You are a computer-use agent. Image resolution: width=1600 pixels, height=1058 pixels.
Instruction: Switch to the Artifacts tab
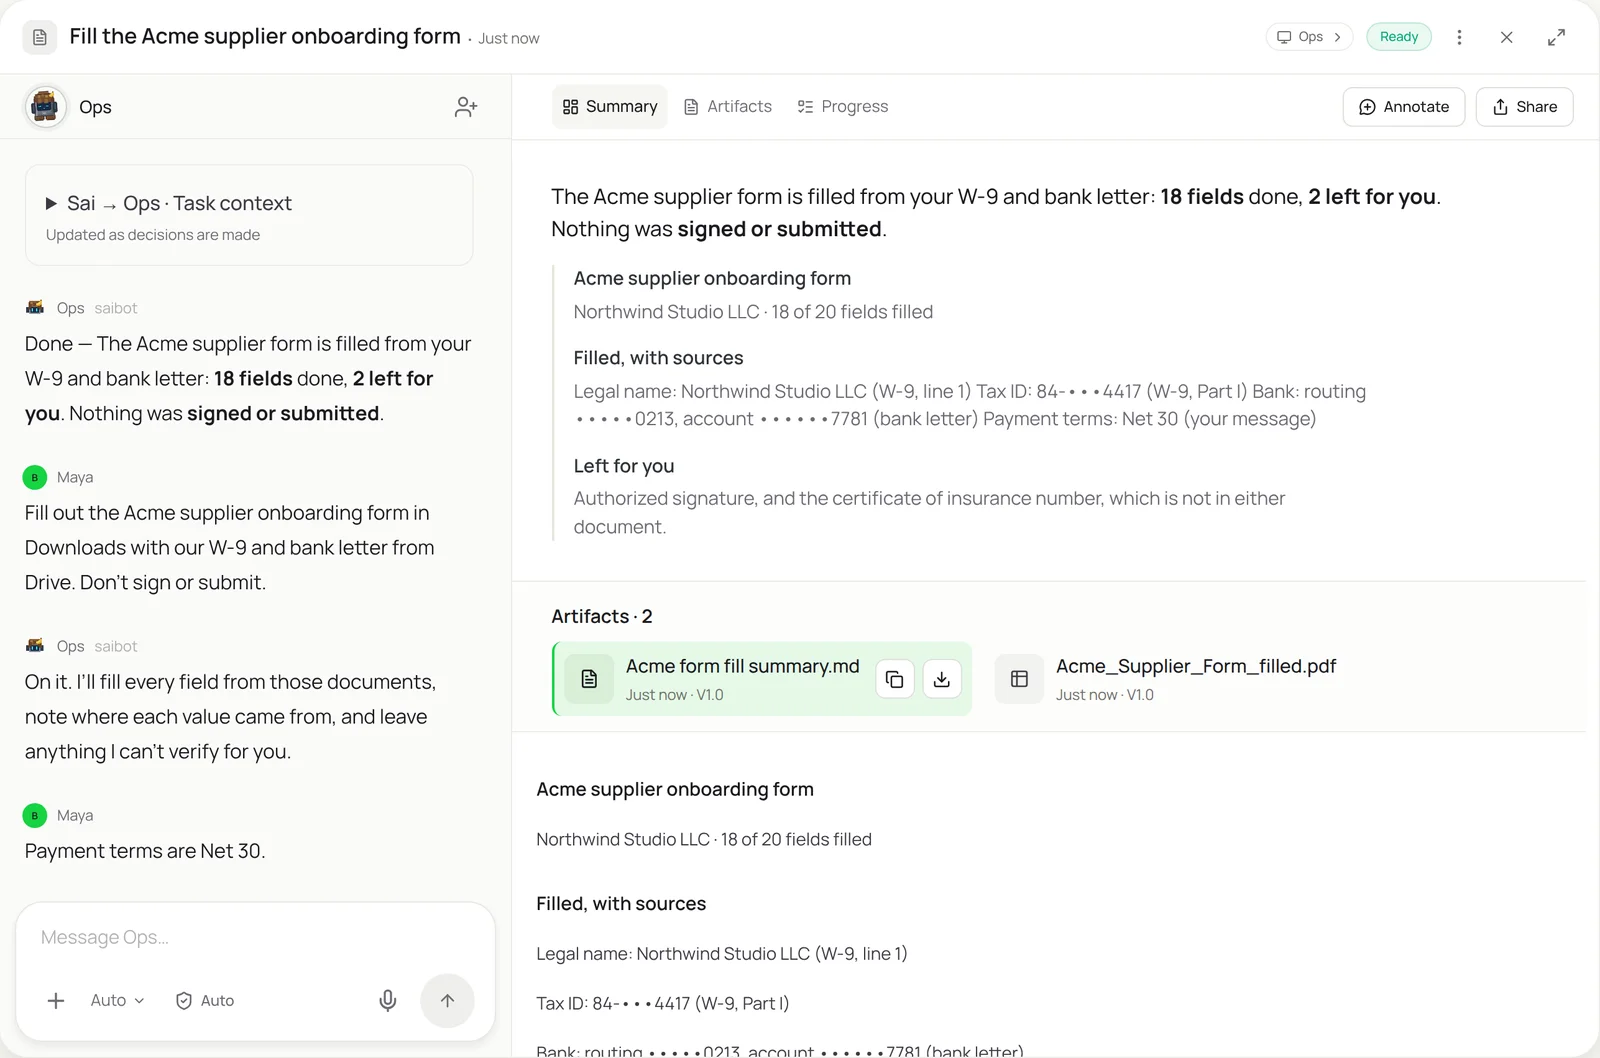pyautogui.click(x=728, y=107)
